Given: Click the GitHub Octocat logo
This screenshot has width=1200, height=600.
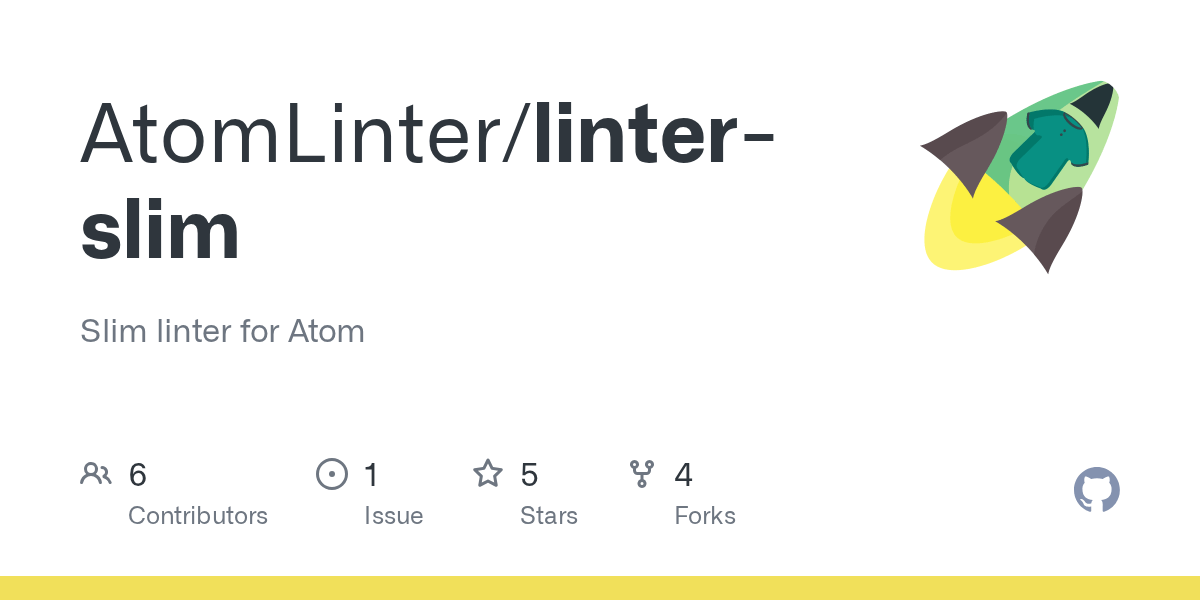Looking at the screenshot, I should click(1096, 491).
